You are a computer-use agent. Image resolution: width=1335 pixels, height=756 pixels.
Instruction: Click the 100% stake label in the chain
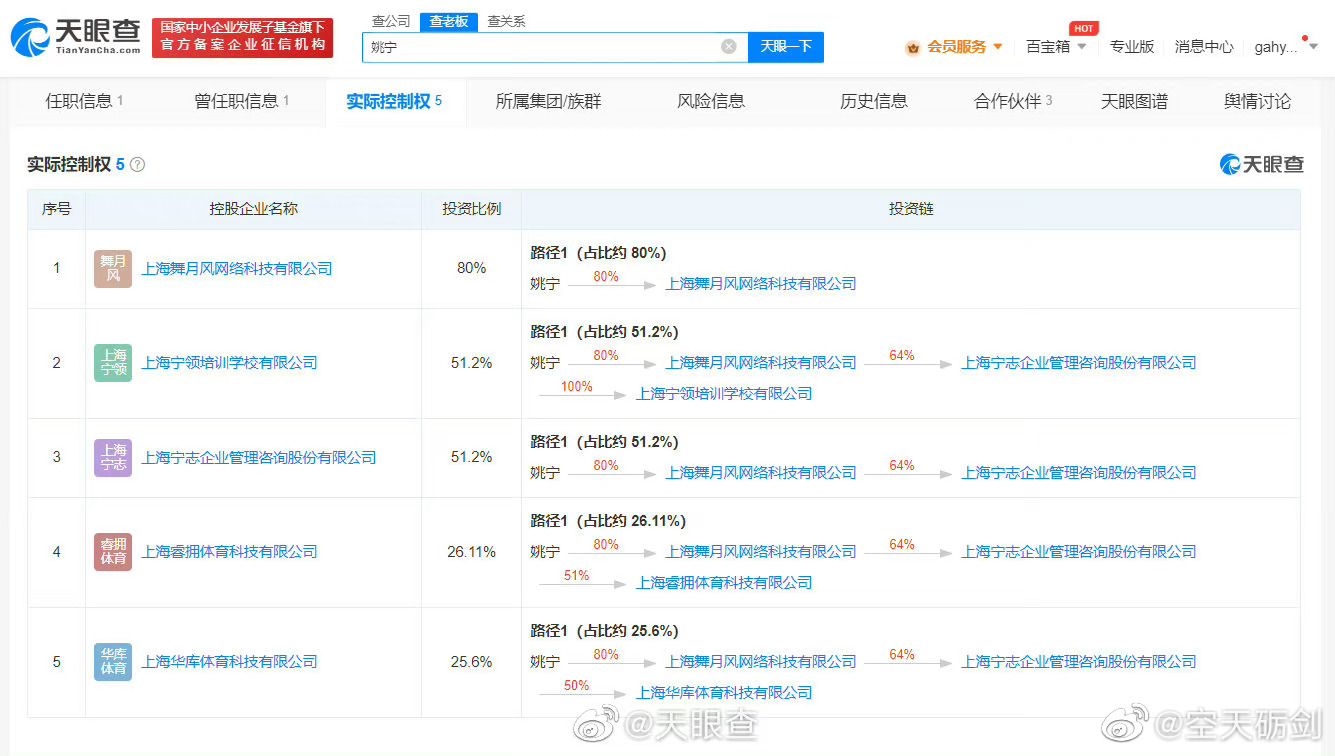click(577, 387)
